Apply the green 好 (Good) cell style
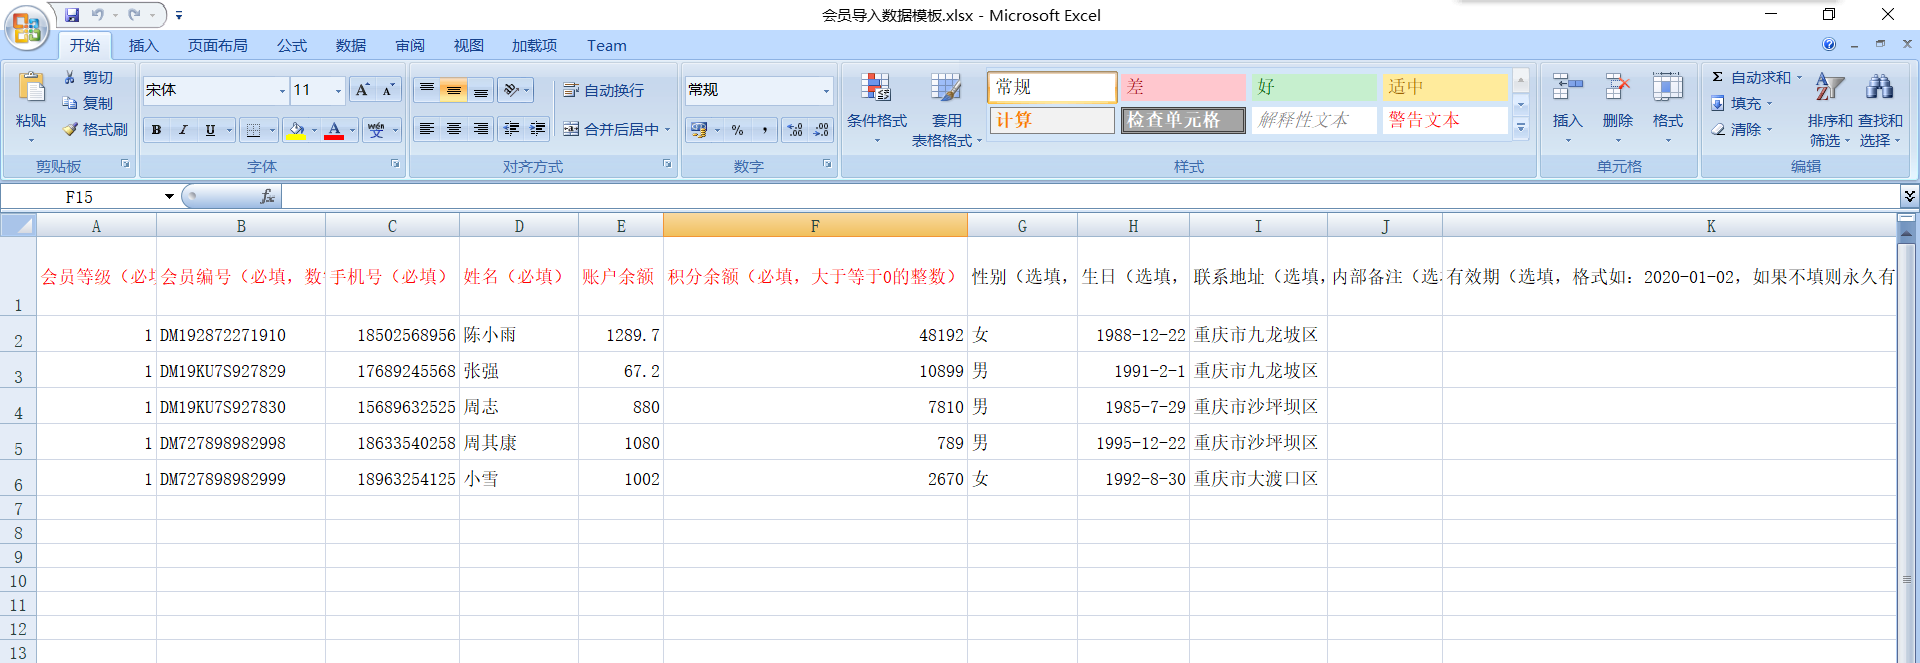1920x663 pixels. [1313, 87]
